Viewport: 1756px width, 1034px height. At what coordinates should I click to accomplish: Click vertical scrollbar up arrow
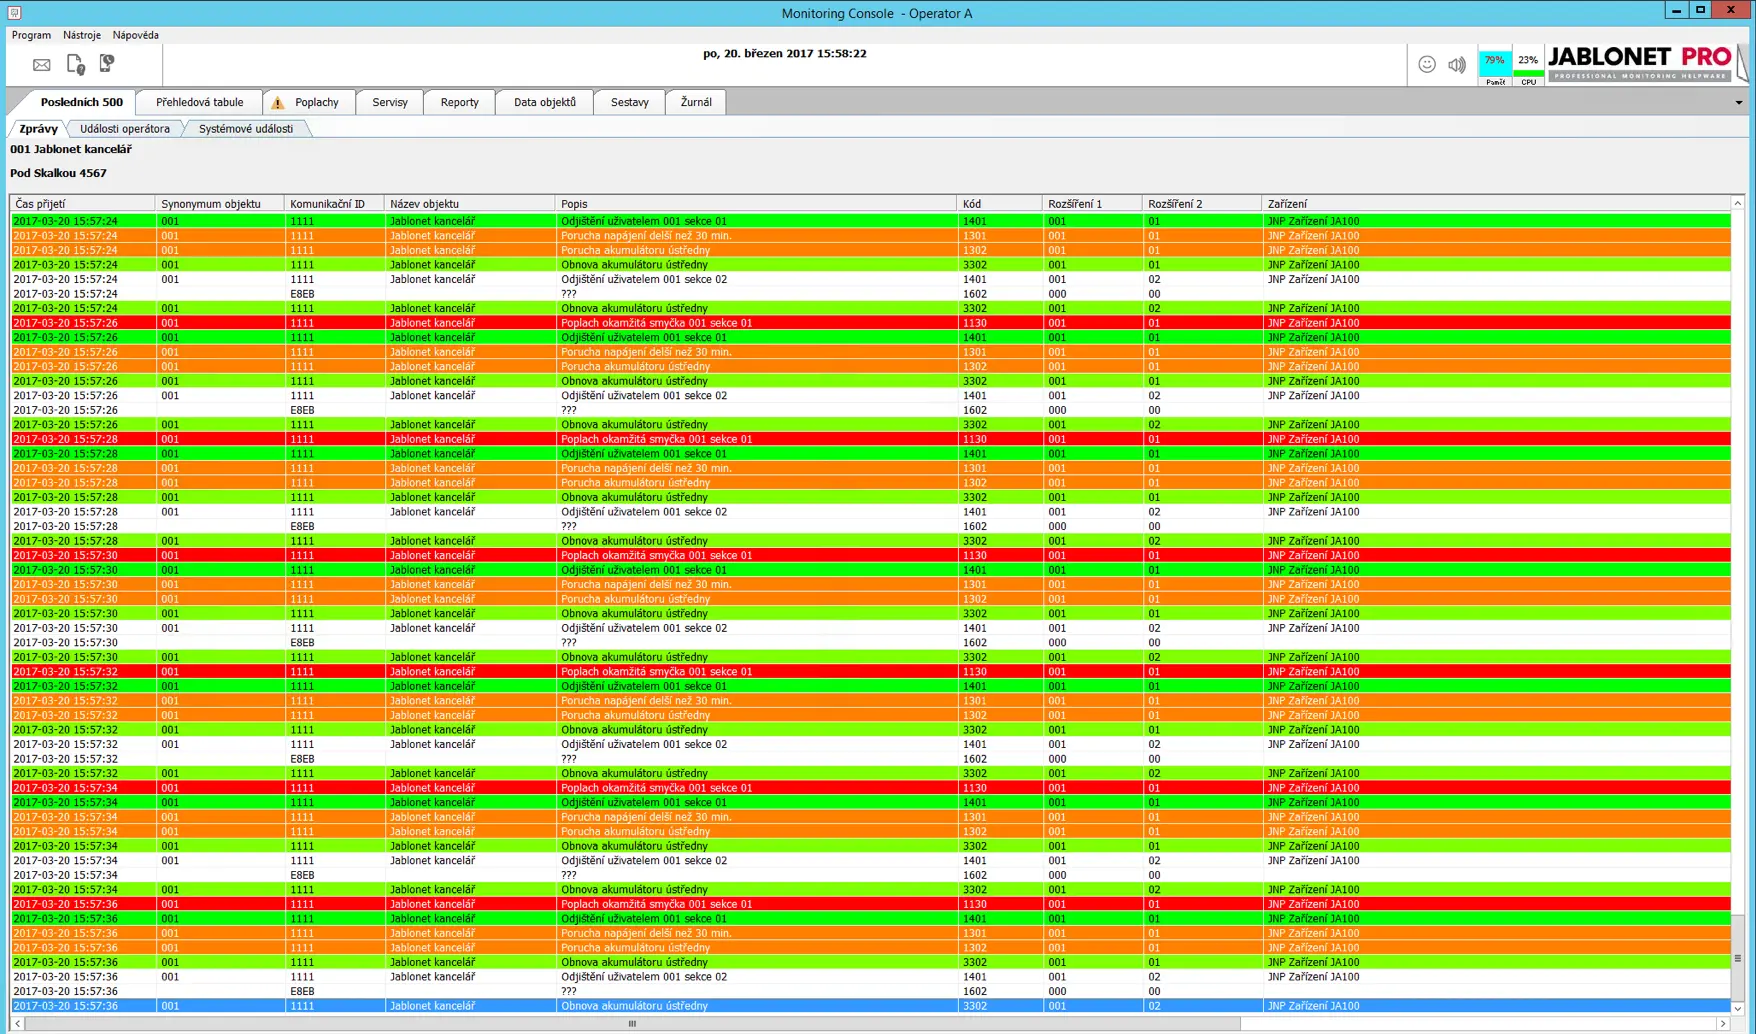[x=1738, y=204]
